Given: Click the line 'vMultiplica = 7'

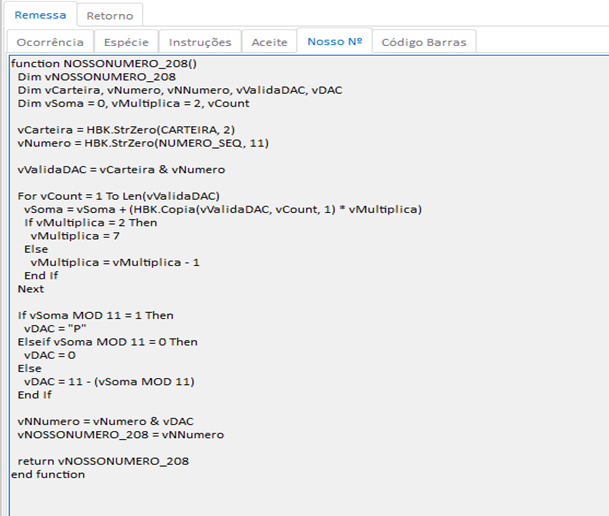Looking at the screenshot, I should [x=75, y=235].
